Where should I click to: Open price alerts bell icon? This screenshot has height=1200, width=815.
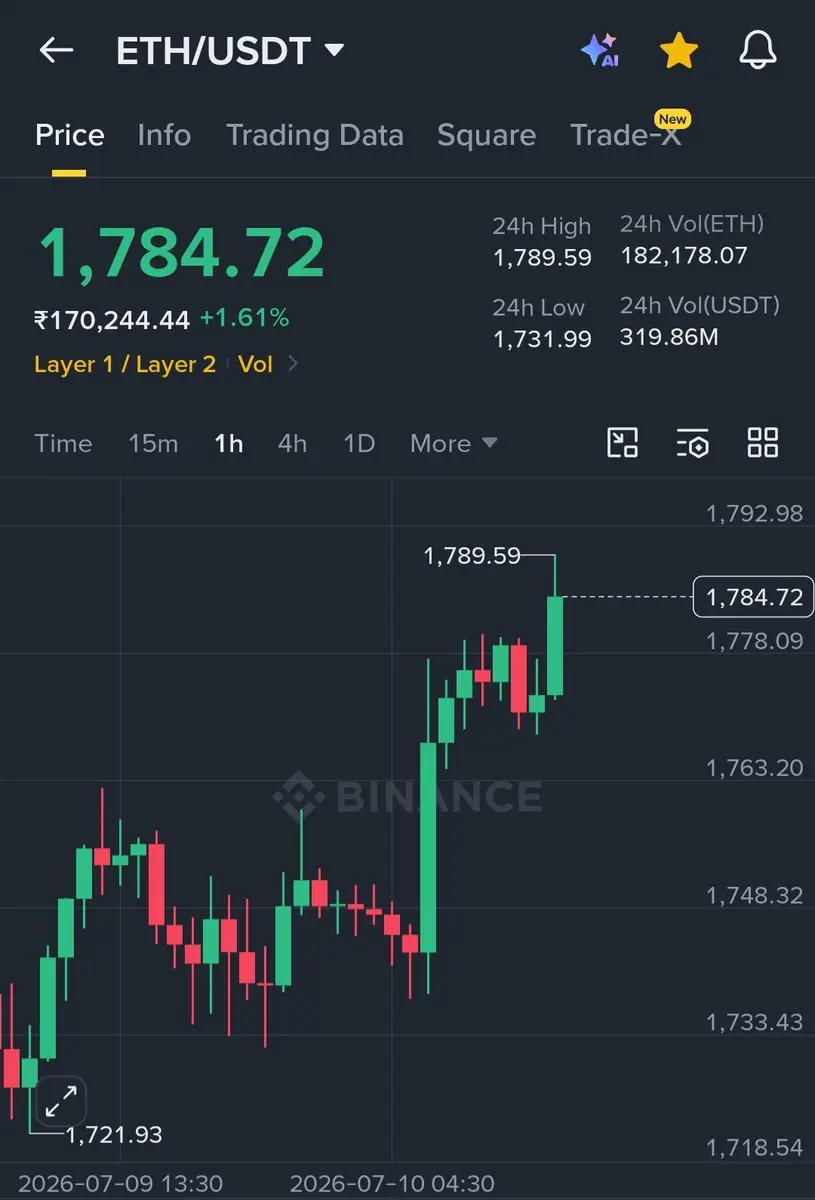[x=758, y=50]
